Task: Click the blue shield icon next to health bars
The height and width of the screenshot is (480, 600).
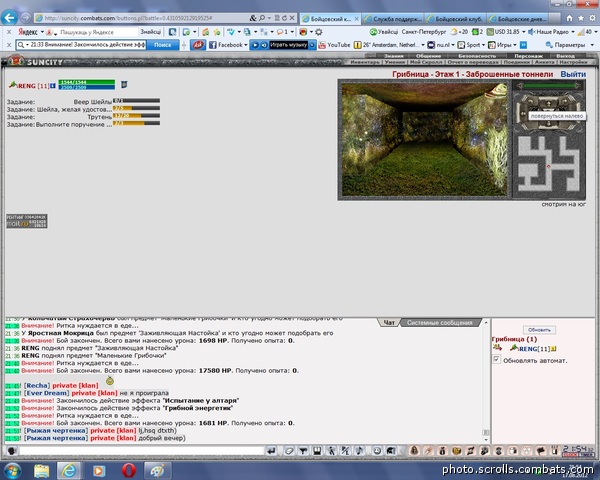Action: pos(124,84)
